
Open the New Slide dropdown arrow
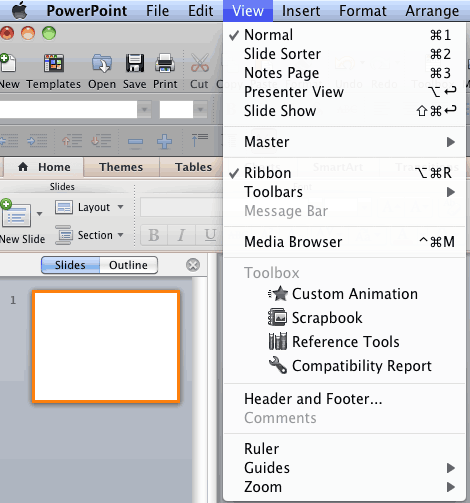(39, 214)
